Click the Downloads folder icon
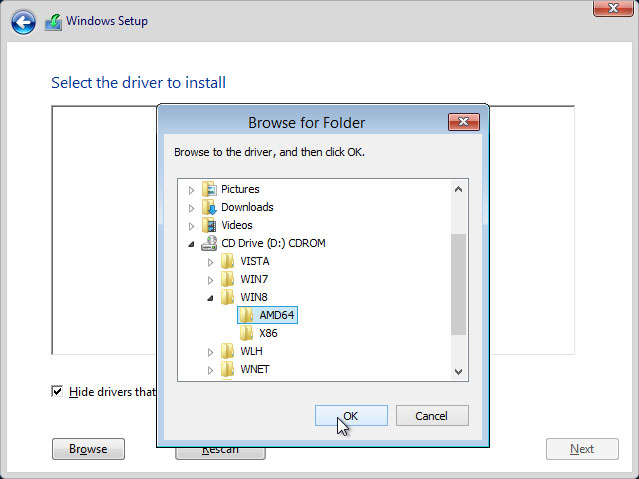Screen dimensions: 639x479 click(x=209, y=207)
